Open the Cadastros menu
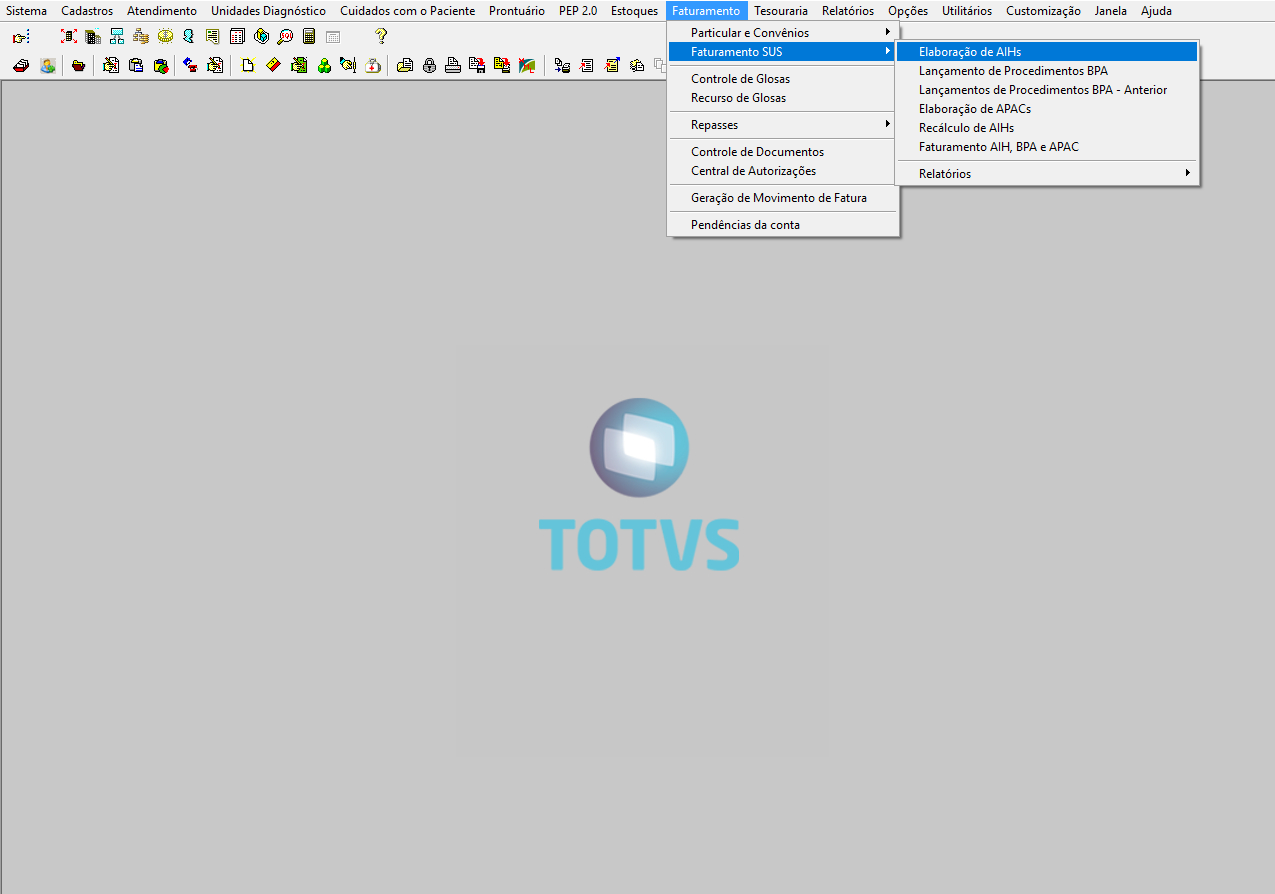Viewport: 1275px width, 894px height. click(x=87, y=11)
